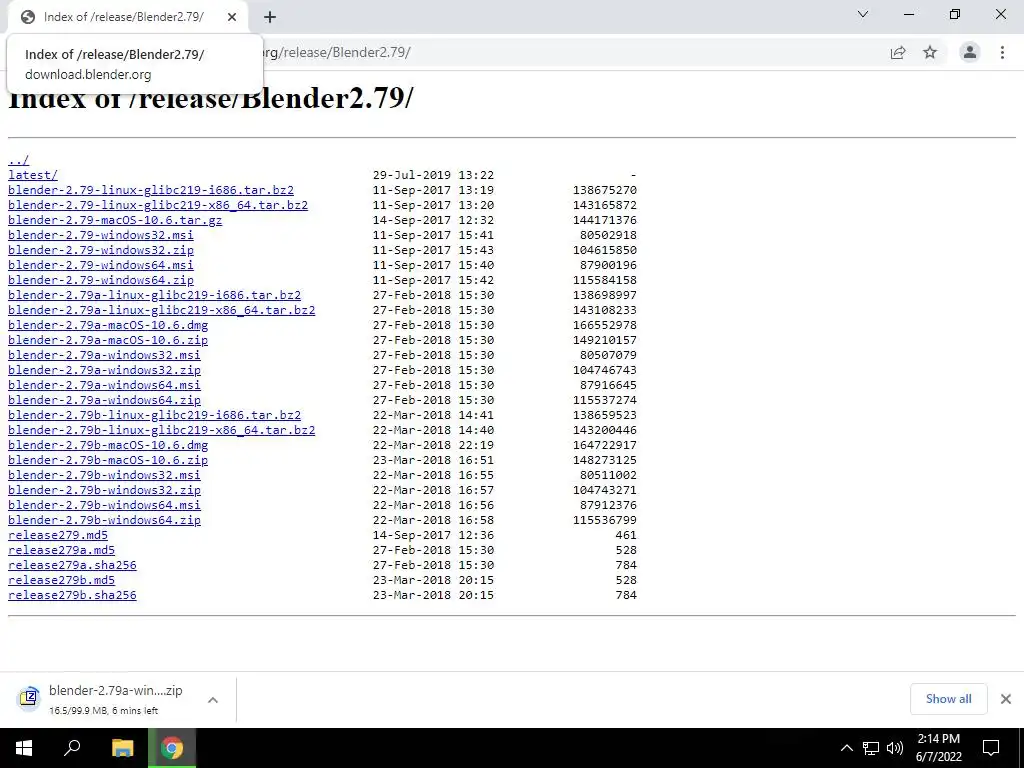The width and height of the screenshot is (1024, 768).
Task: Click the zip file icon in download bar
Action: tap(29, 697)
